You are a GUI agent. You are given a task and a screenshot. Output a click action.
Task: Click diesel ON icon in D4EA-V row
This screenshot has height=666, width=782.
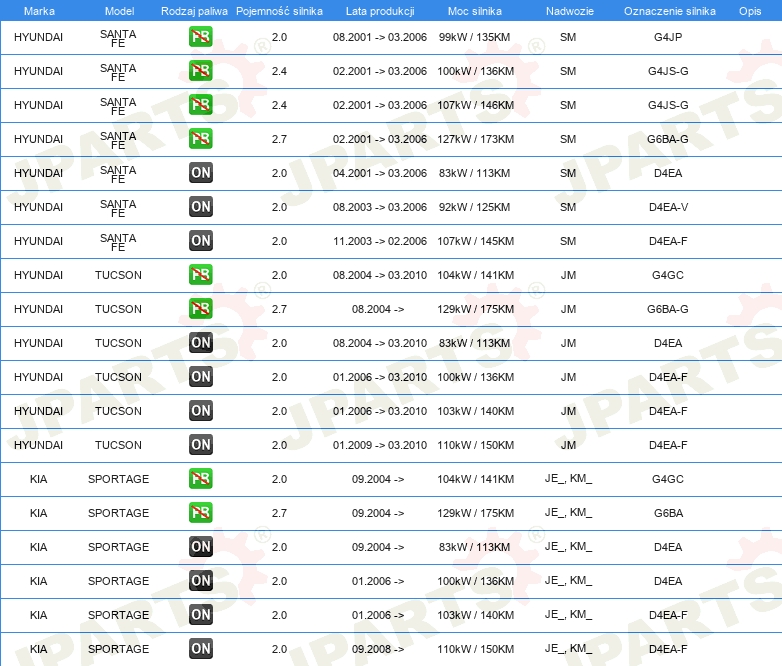200,207
